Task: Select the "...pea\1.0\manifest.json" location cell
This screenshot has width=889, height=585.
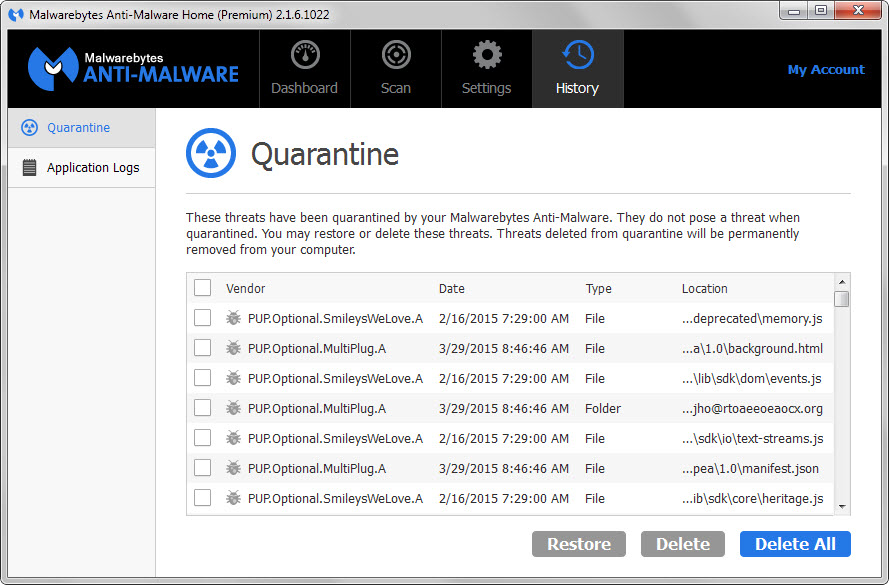Action: 750,469
